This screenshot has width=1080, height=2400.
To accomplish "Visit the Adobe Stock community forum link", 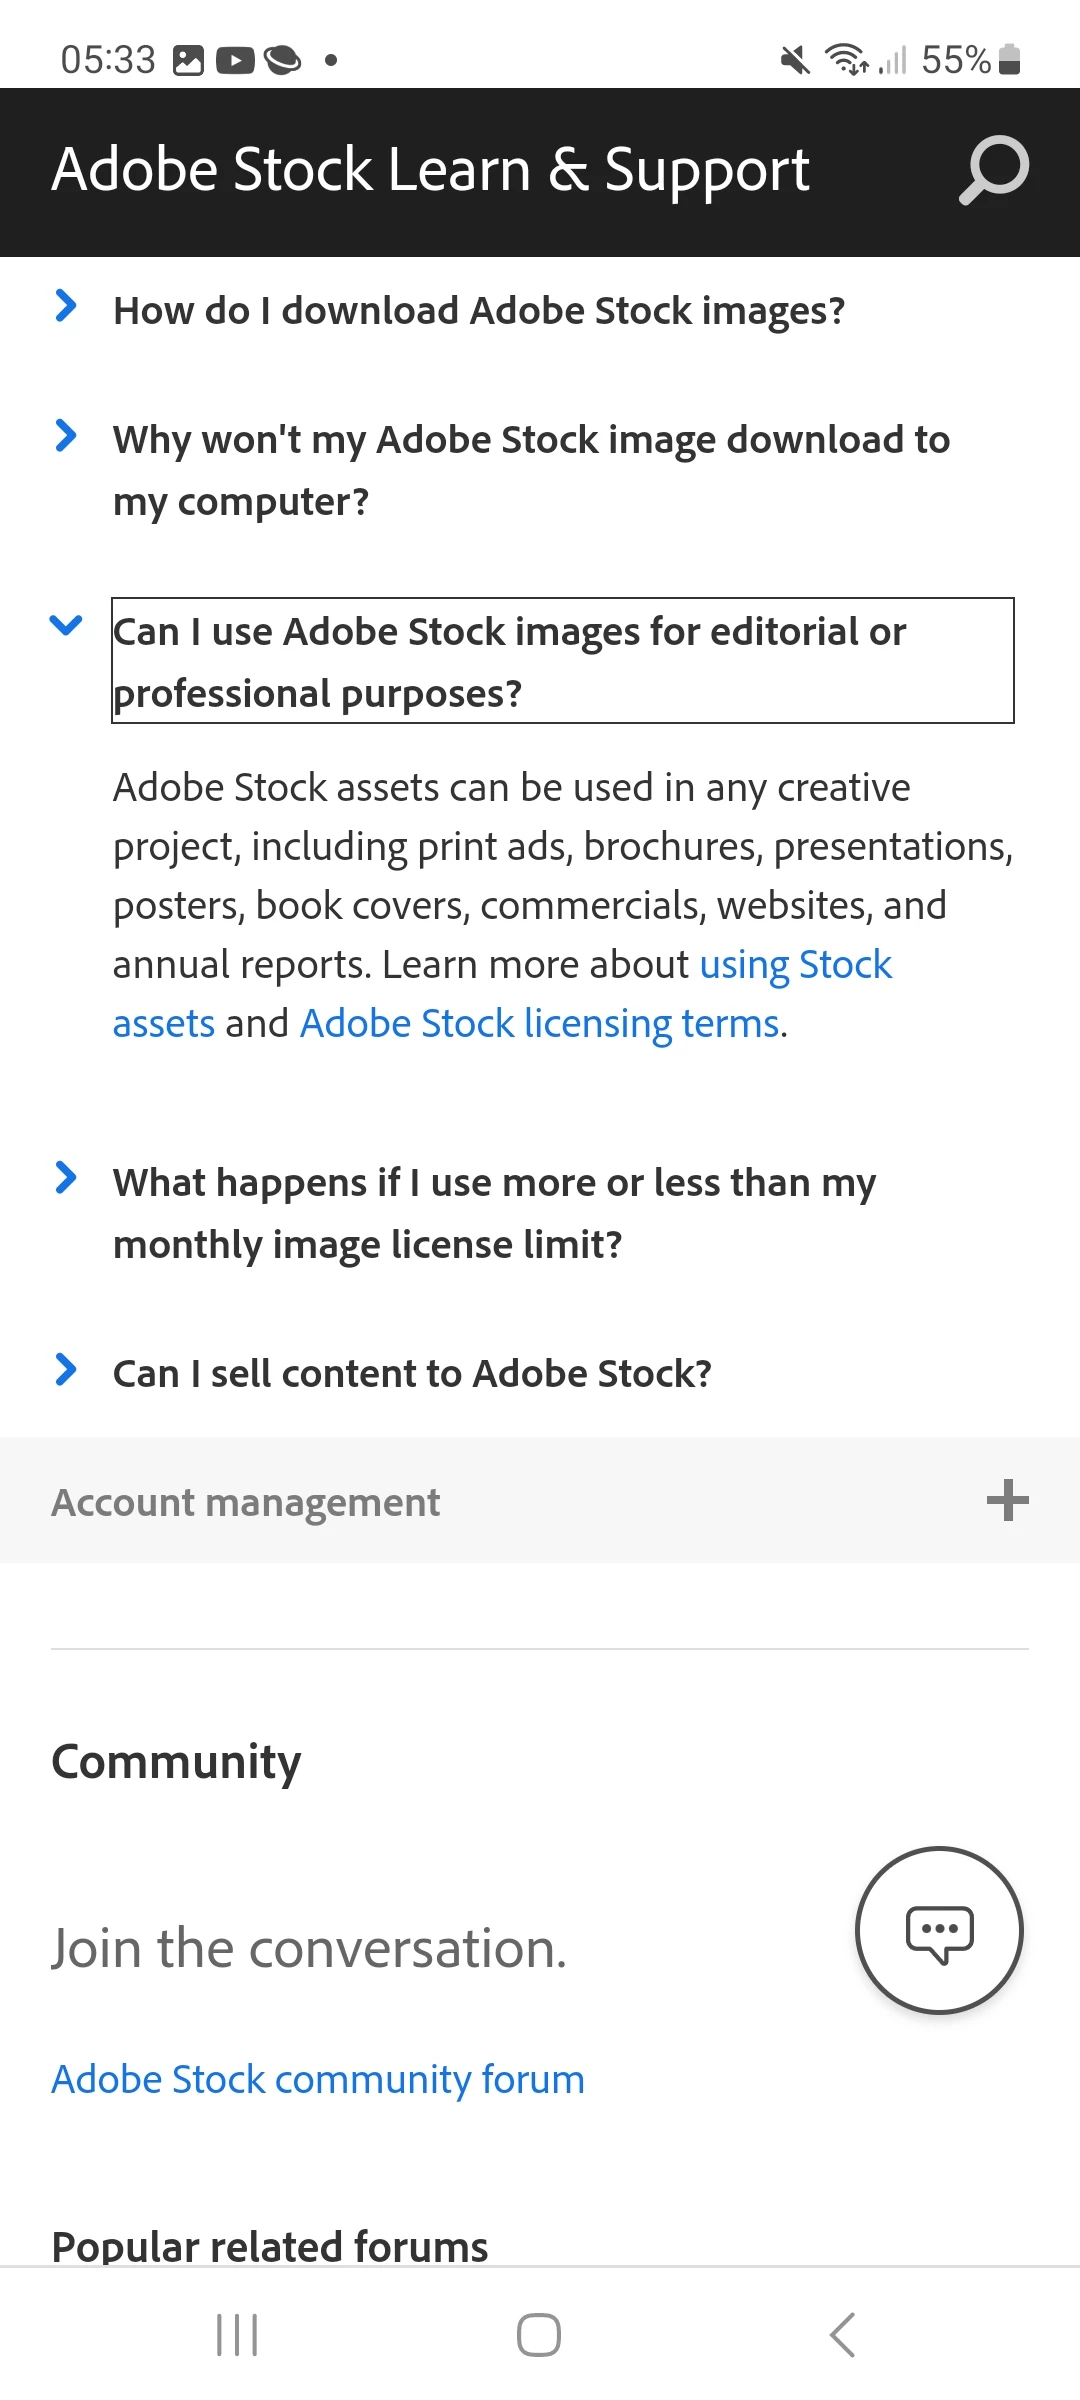I will click(x=318, y=2080).
